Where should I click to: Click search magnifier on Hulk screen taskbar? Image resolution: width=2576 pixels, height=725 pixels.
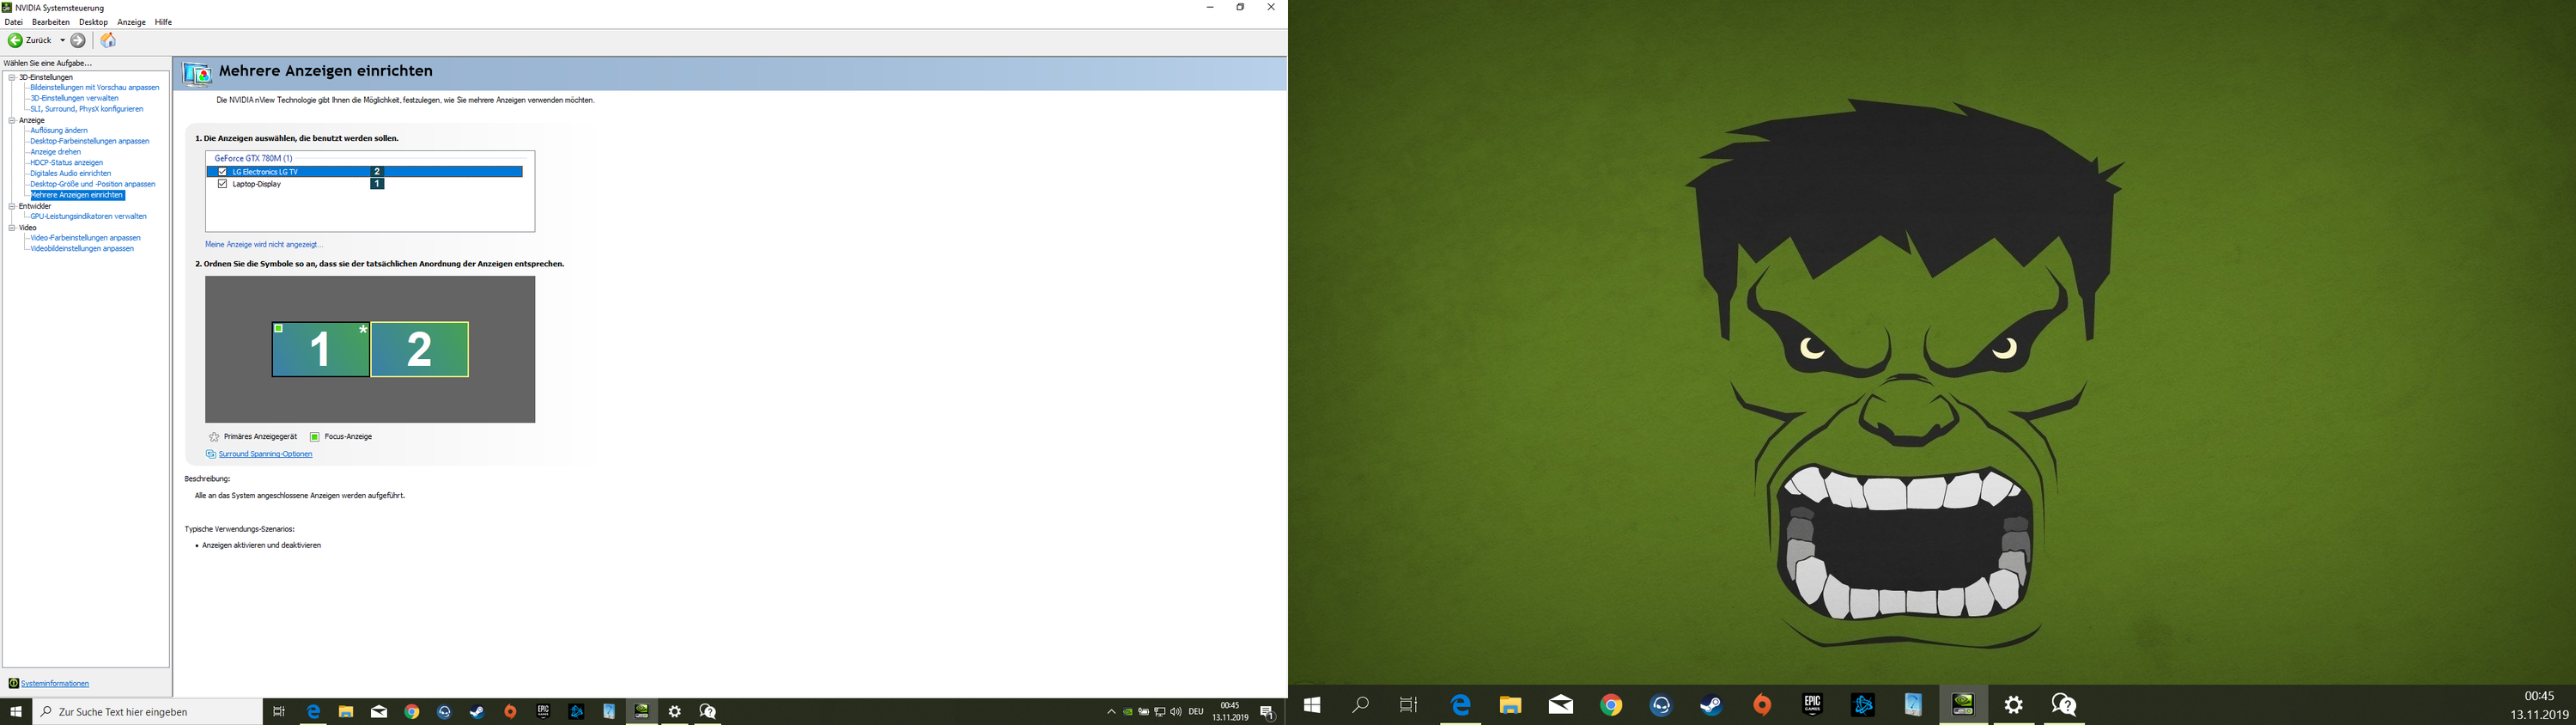(x=1360, y=705)
